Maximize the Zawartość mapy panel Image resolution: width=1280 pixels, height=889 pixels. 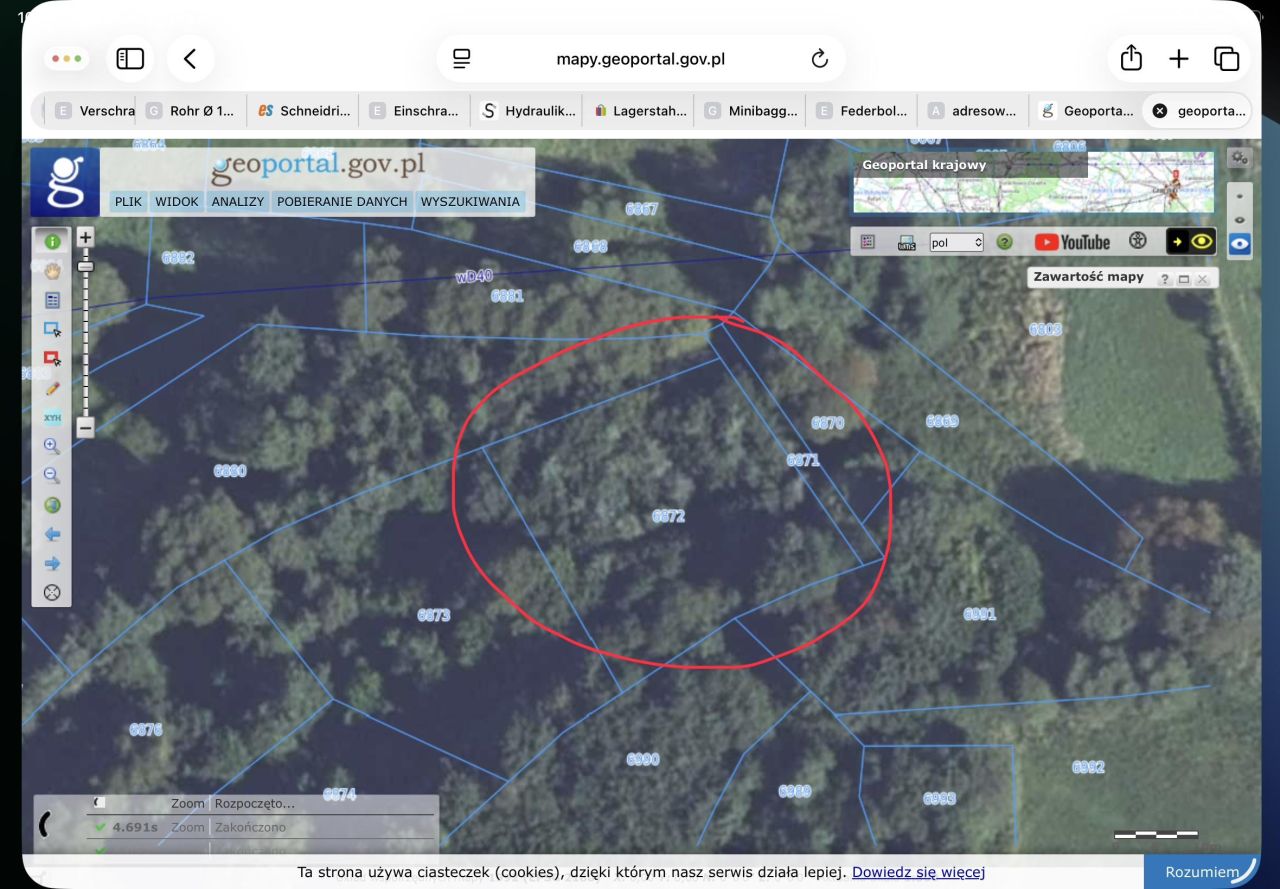(x=1184, y=279)
